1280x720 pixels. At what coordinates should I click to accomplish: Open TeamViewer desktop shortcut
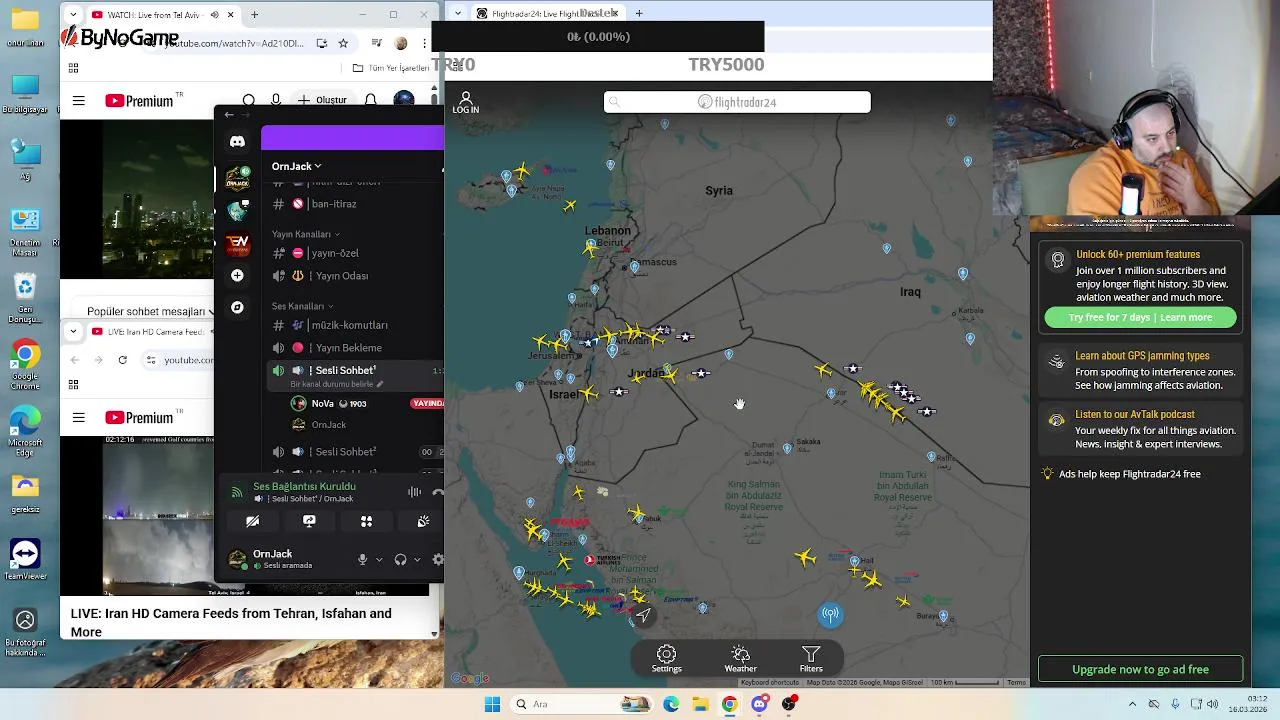point(25,558)
